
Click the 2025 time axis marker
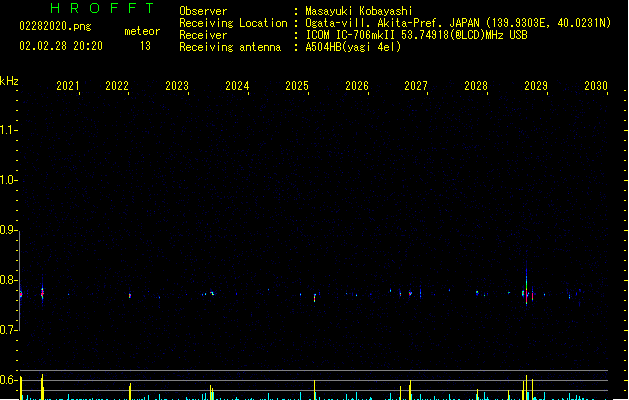click(x=297, y=86)
